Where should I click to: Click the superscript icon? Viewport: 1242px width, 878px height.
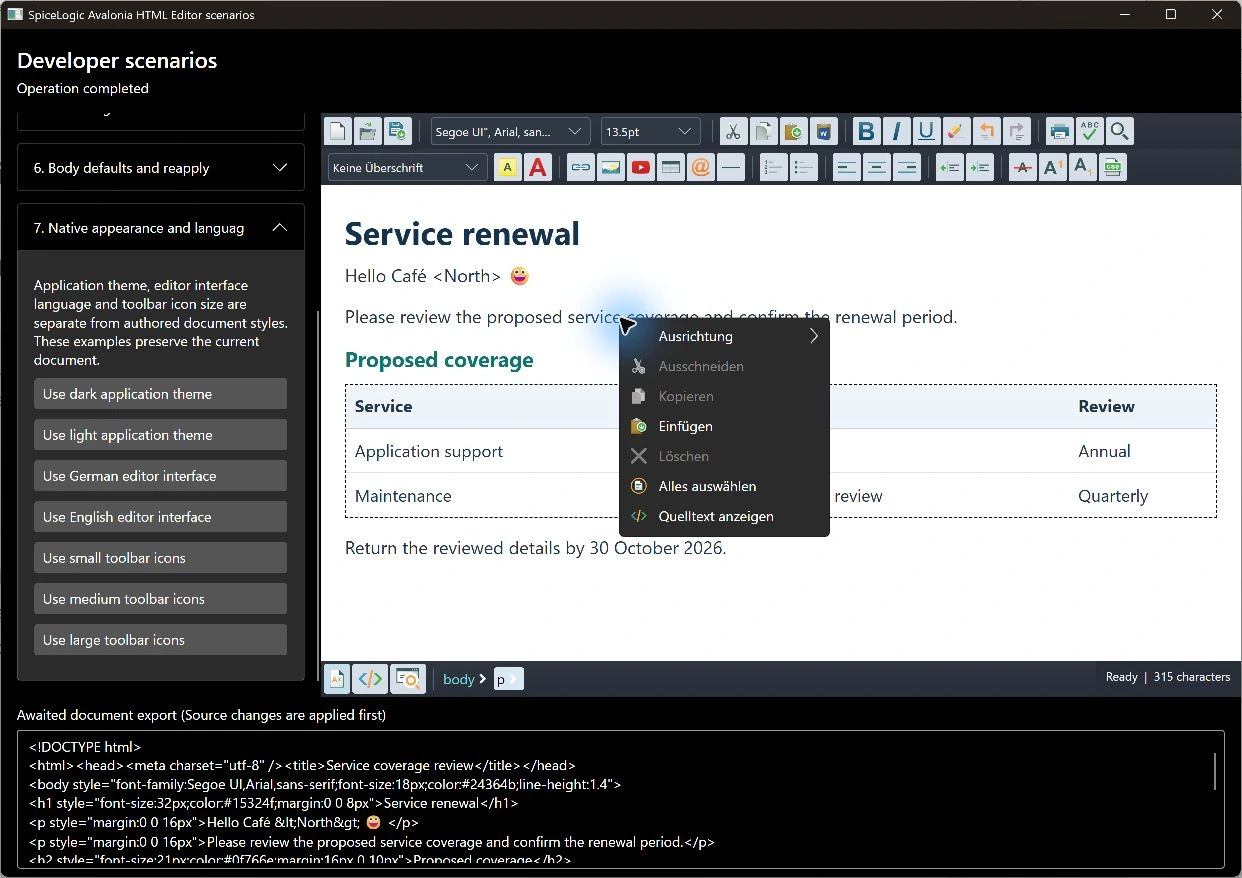point(1053,168)
